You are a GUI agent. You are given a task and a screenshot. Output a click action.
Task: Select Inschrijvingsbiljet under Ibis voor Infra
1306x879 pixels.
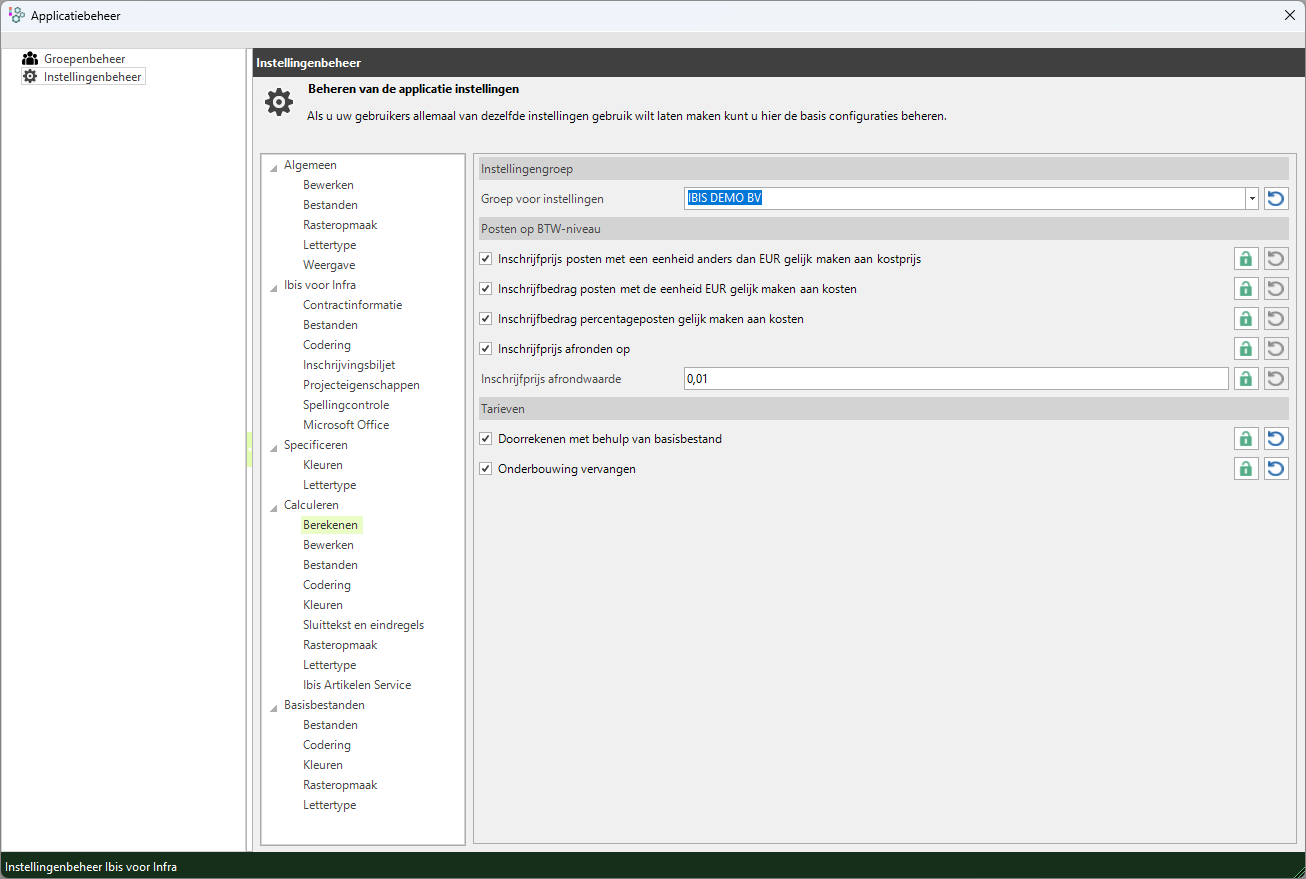[x=349, y=365]
